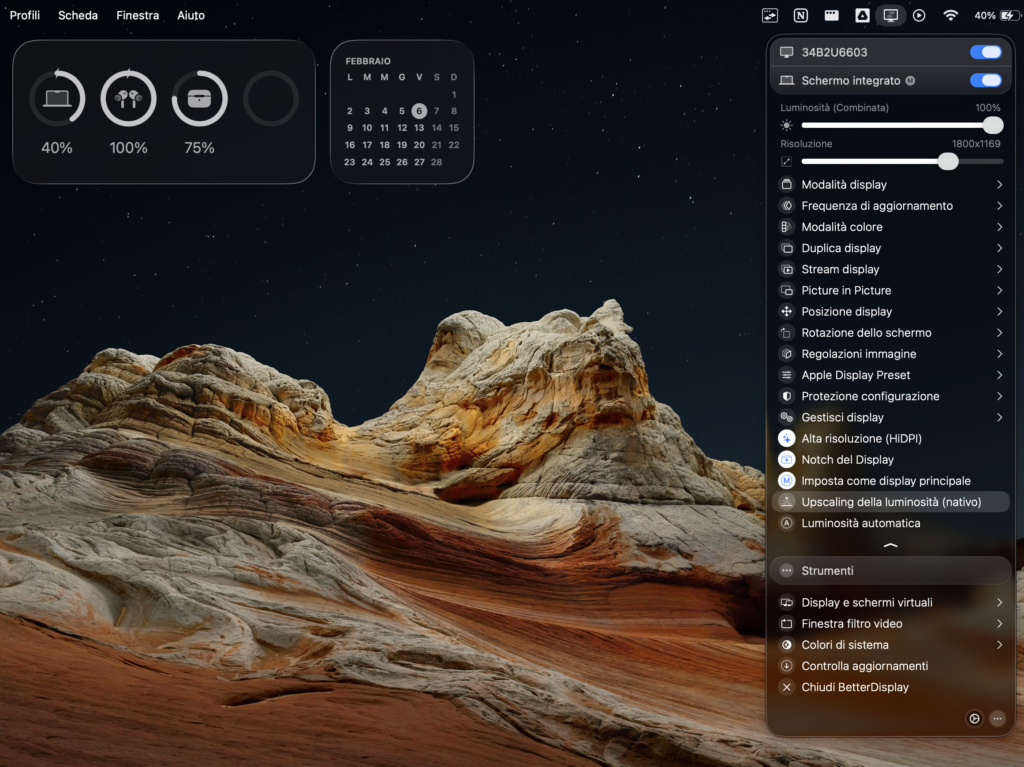Toggle the 34B2U6603 display switch
Image resolution: width=1024 pixels, height=767 pixels.
[985, 51]
